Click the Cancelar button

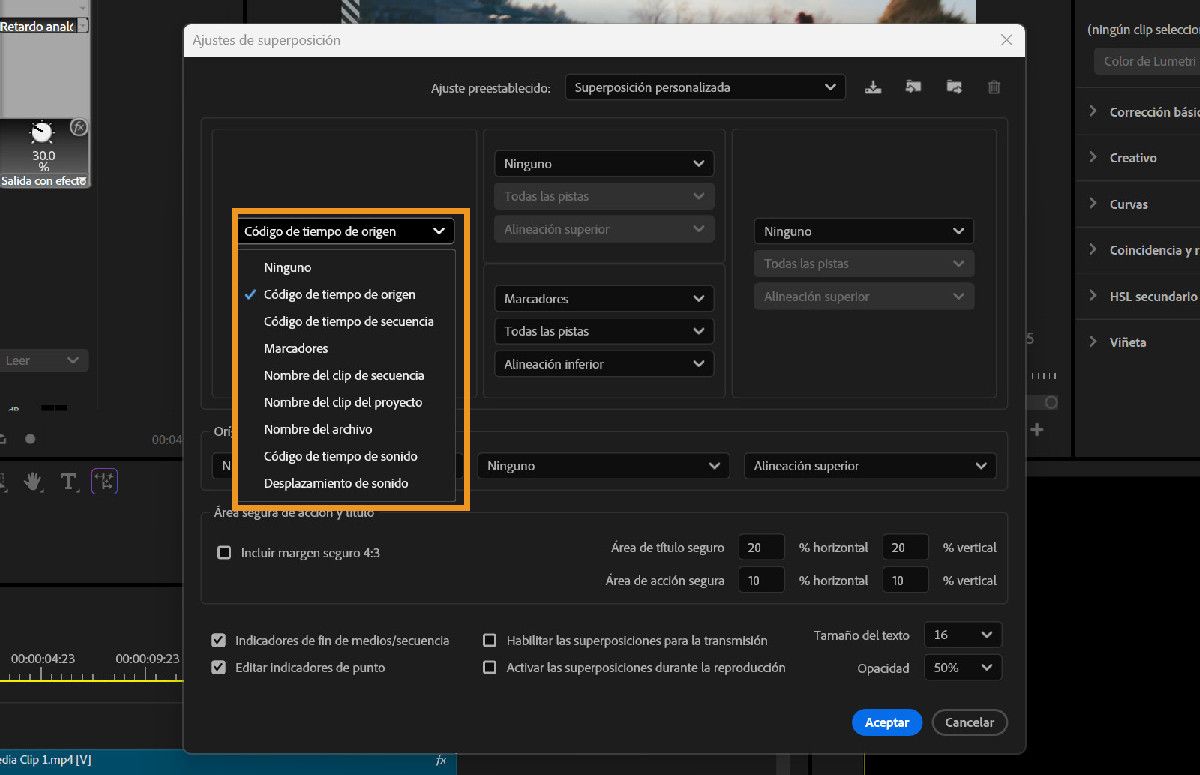(x=969, y=722)
